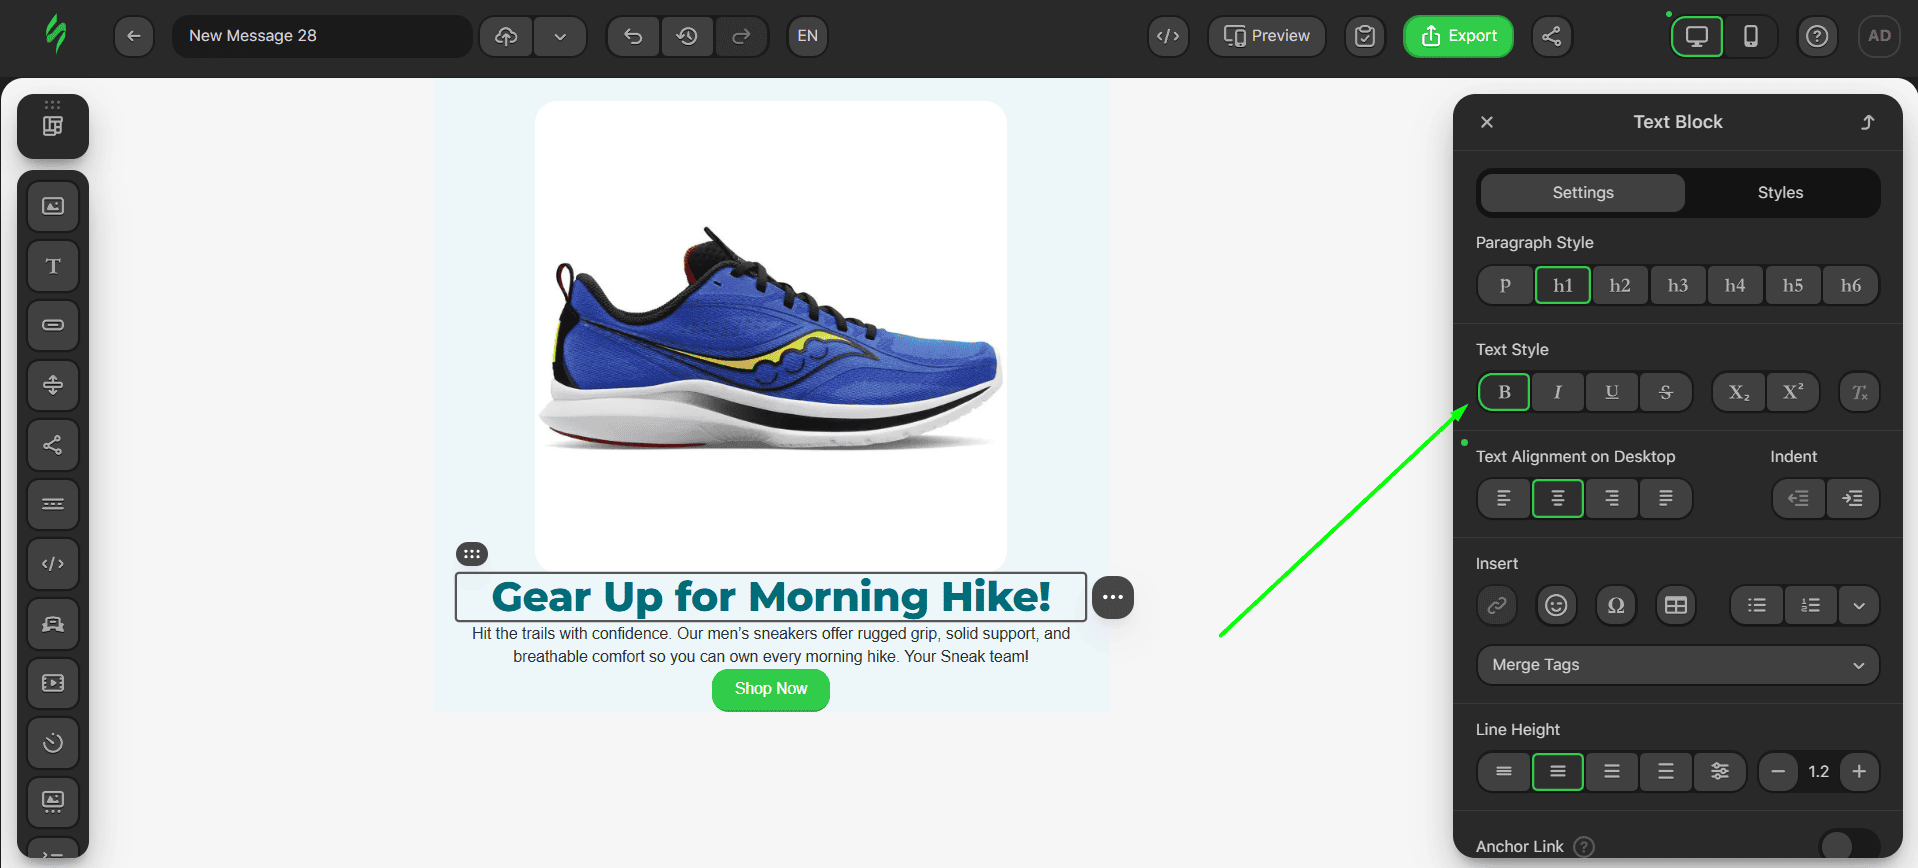This screenshot has height=868, width=1918.
Task: Click the insert link icon
Action: tap(1497, 605)
